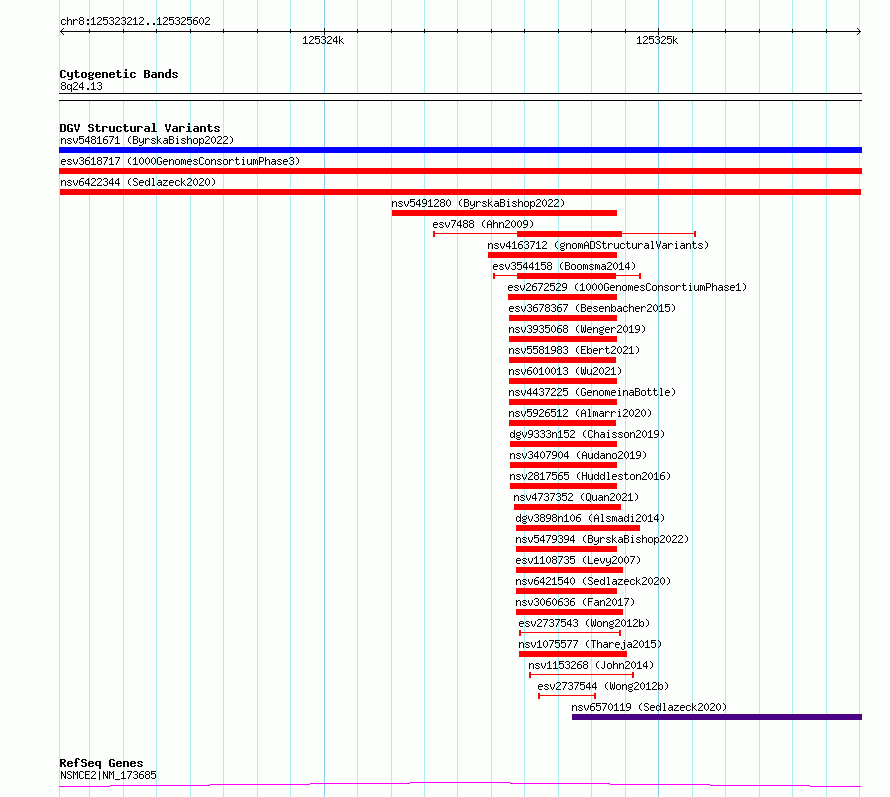Image resolution: width=890 pixels, height=797 pixels.
Task: Click nsv4437225 (GenomeinaBottle) label
Action: click(592, 392)
